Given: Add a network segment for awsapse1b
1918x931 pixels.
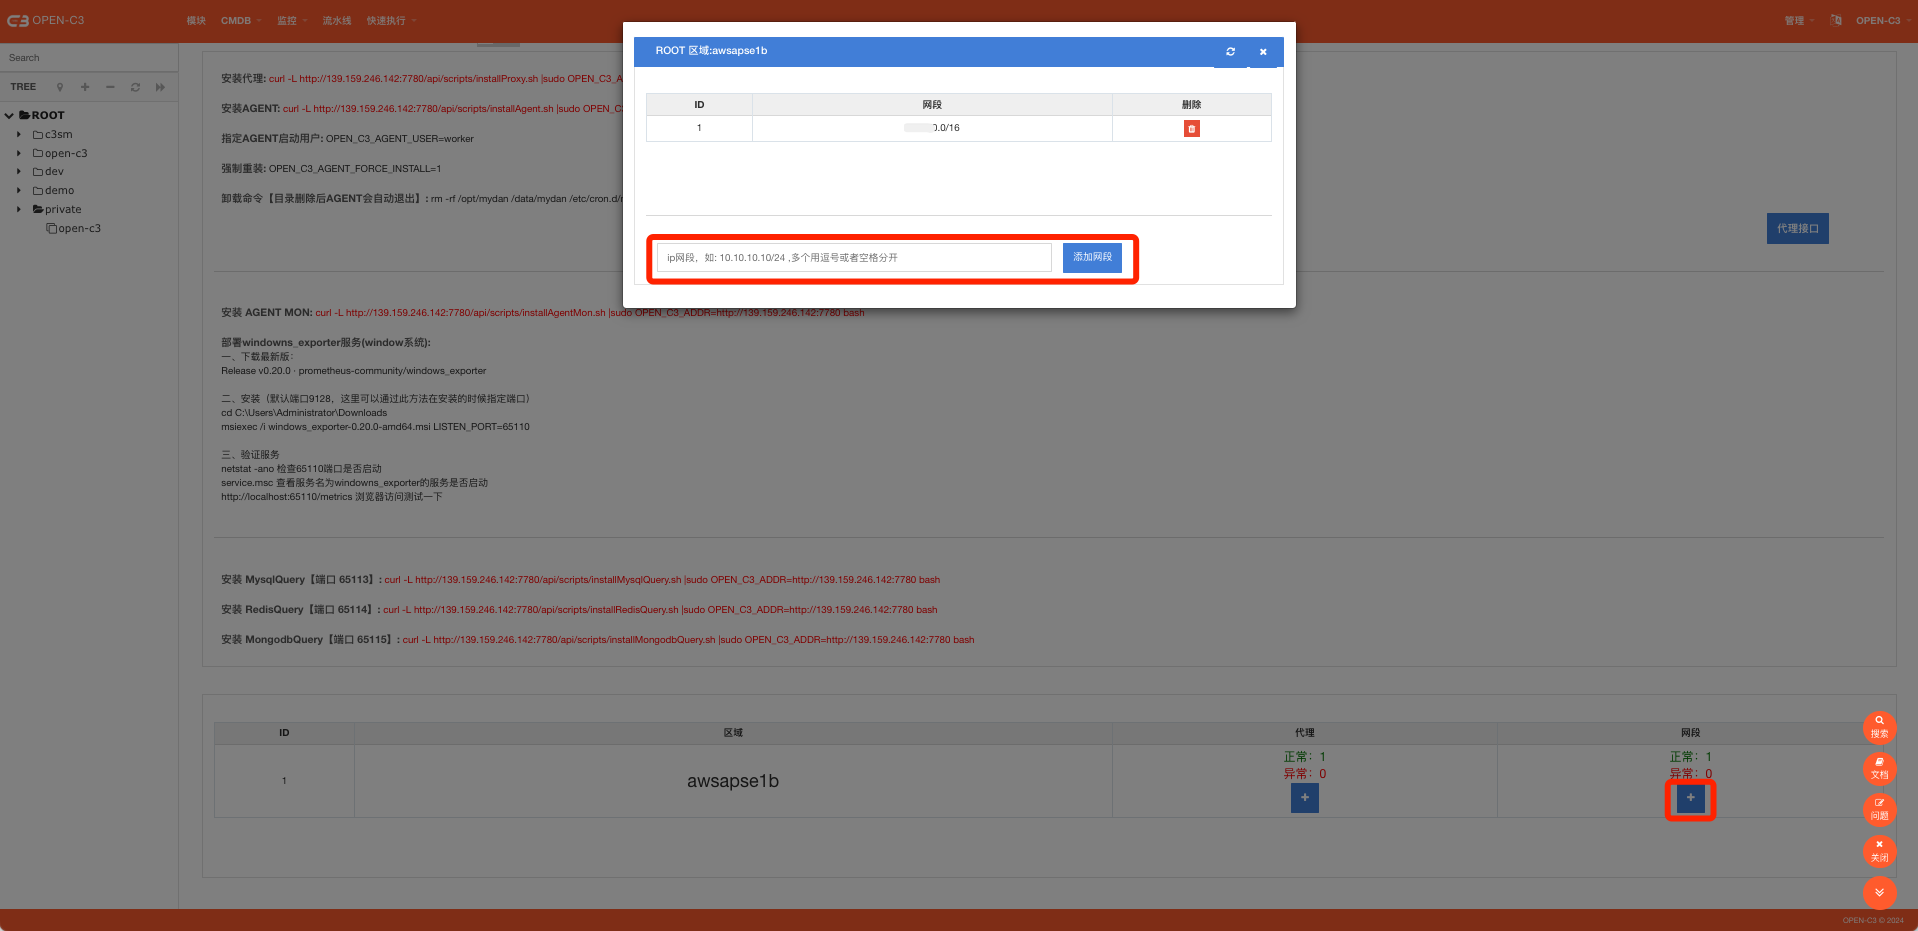Looking at the screenshot, I should [1691, 798].
